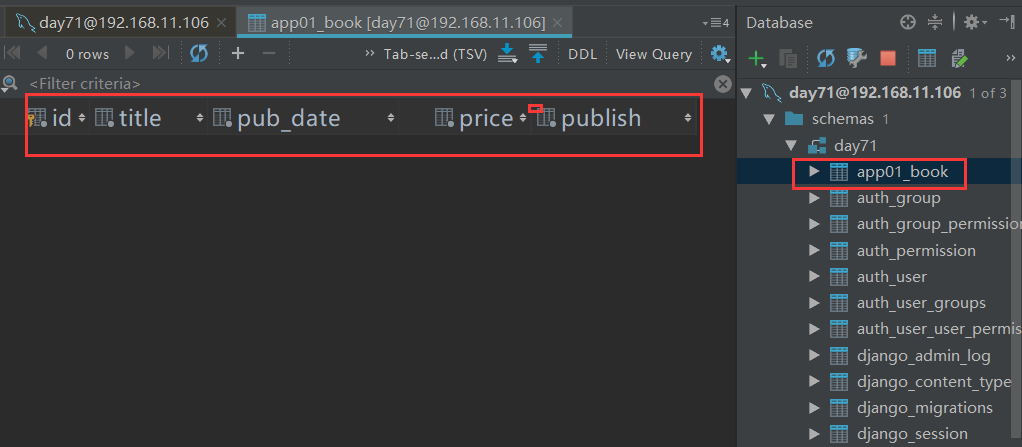Screen dimensions: 1022x447
Task: Click the Dump Data download icon
Action: tap(507, 54)
